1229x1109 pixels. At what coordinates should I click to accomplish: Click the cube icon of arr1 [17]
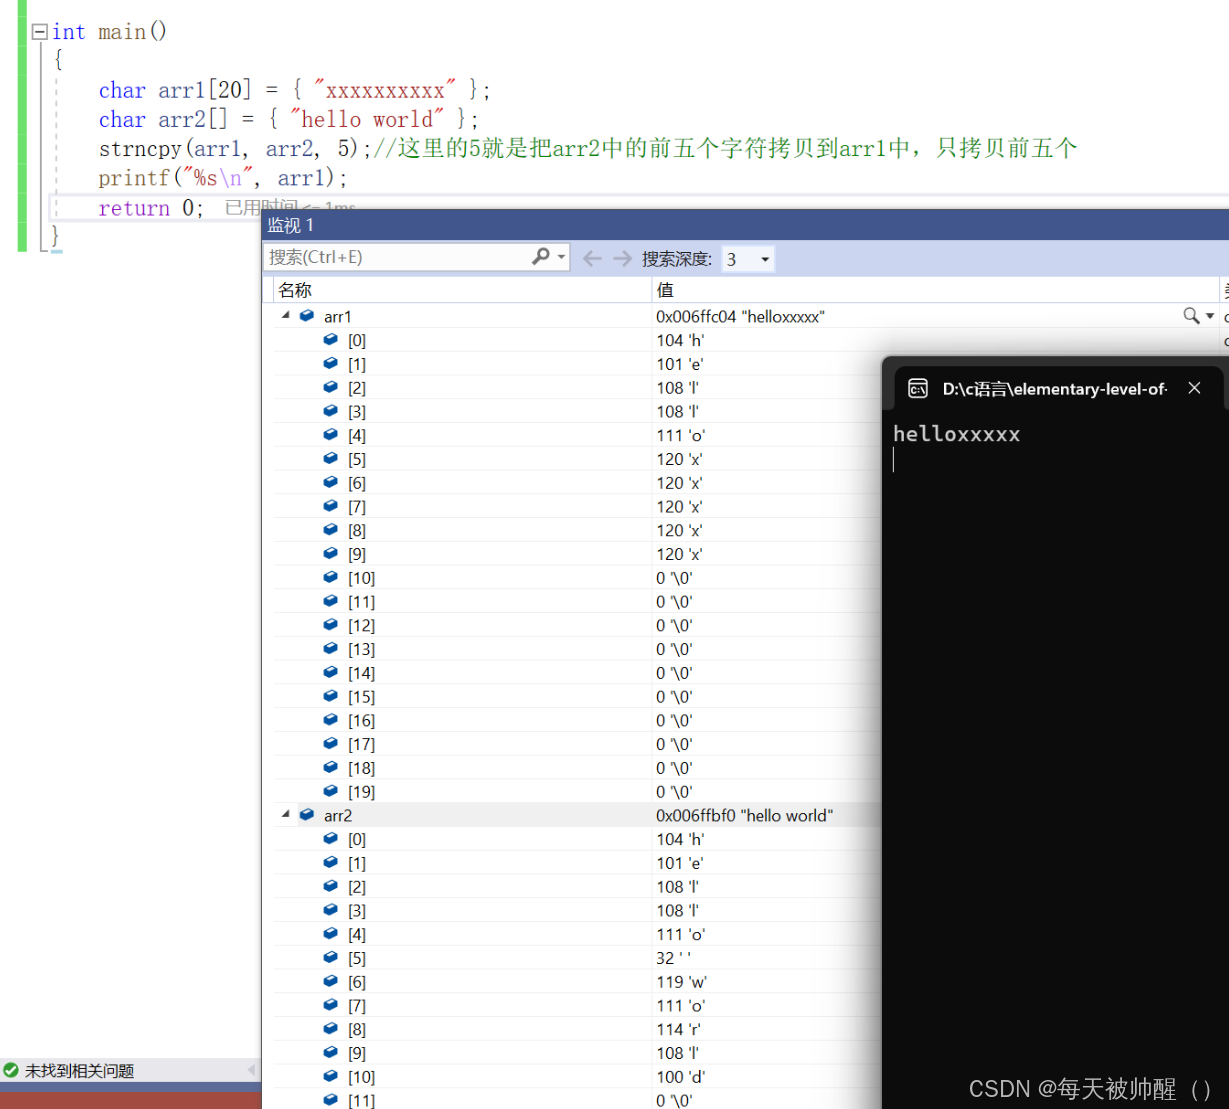[x=331, y=744]
